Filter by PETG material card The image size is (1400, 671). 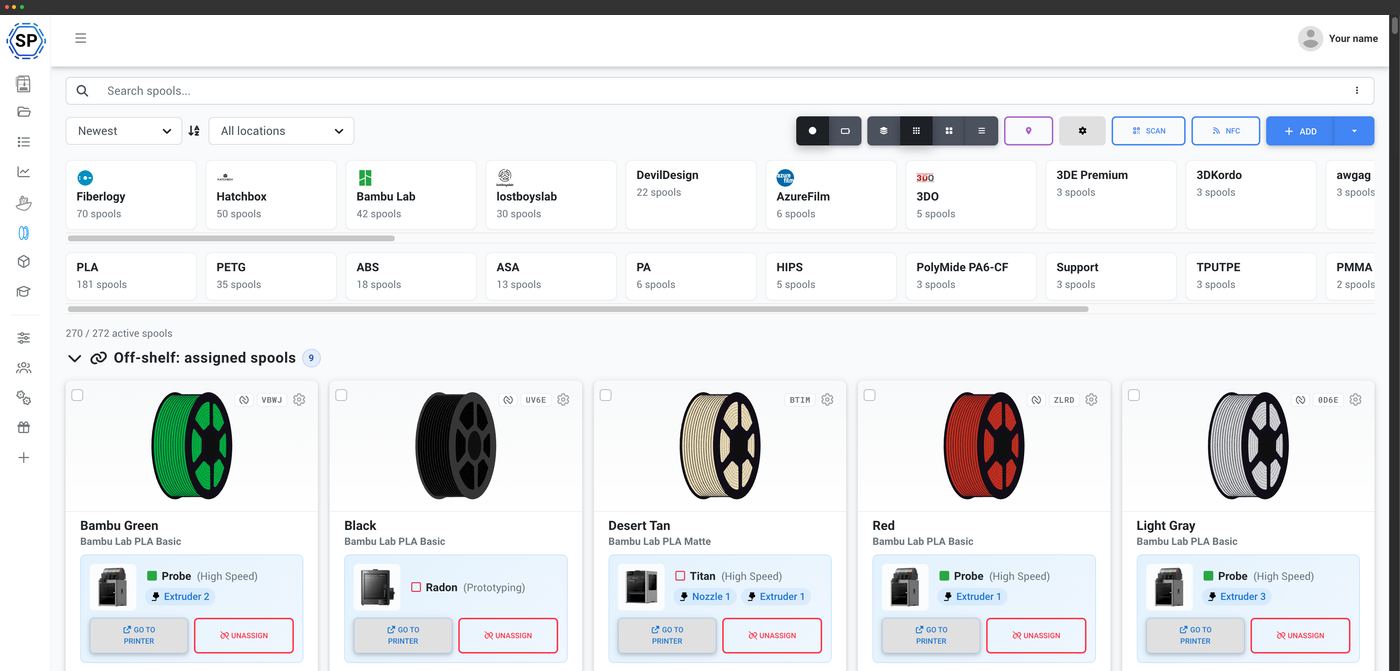(x=271, y=276)
